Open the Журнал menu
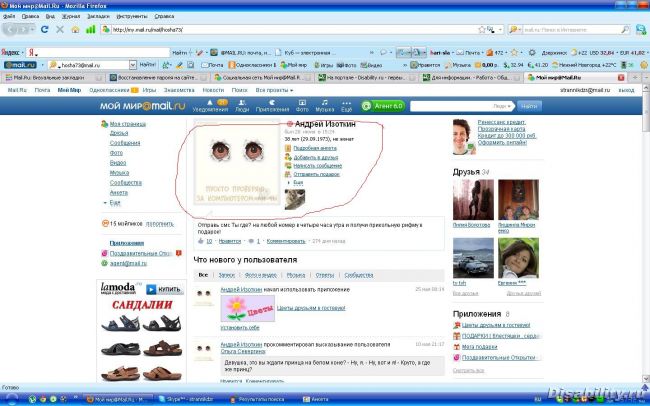 click(71, 16)
